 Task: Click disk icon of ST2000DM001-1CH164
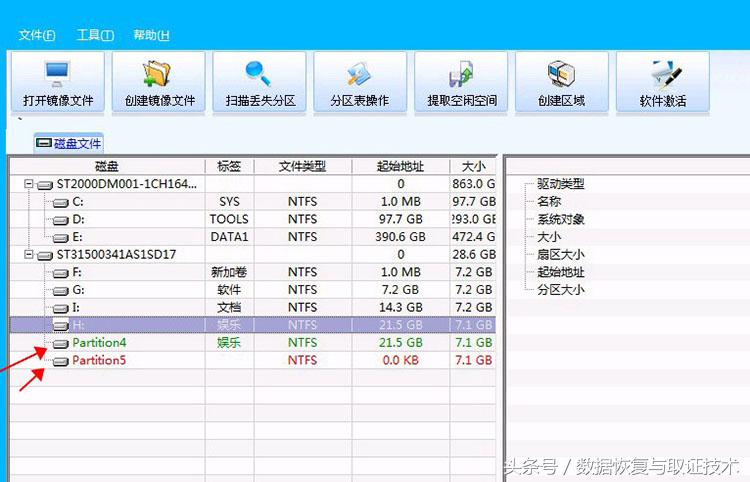tap(45, 185)
